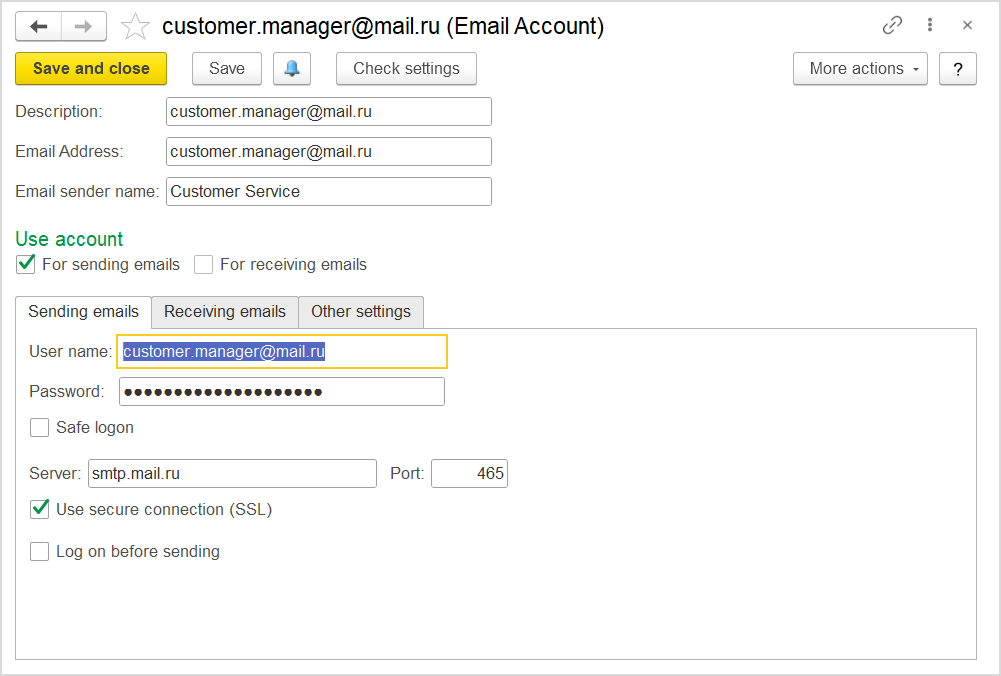Focus the Description field
Screen dimensions: 1001x676
pos(329,112)
